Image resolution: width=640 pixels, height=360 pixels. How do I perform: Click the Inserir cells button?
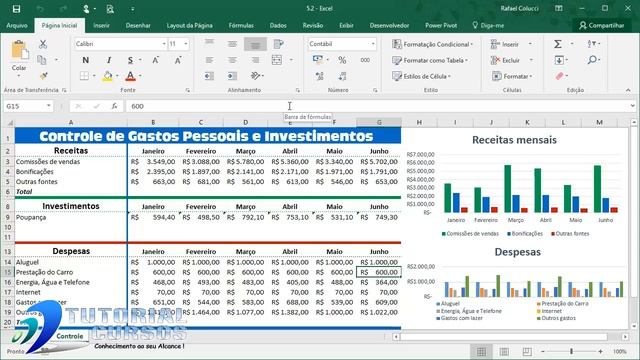[x=505, y=44]
